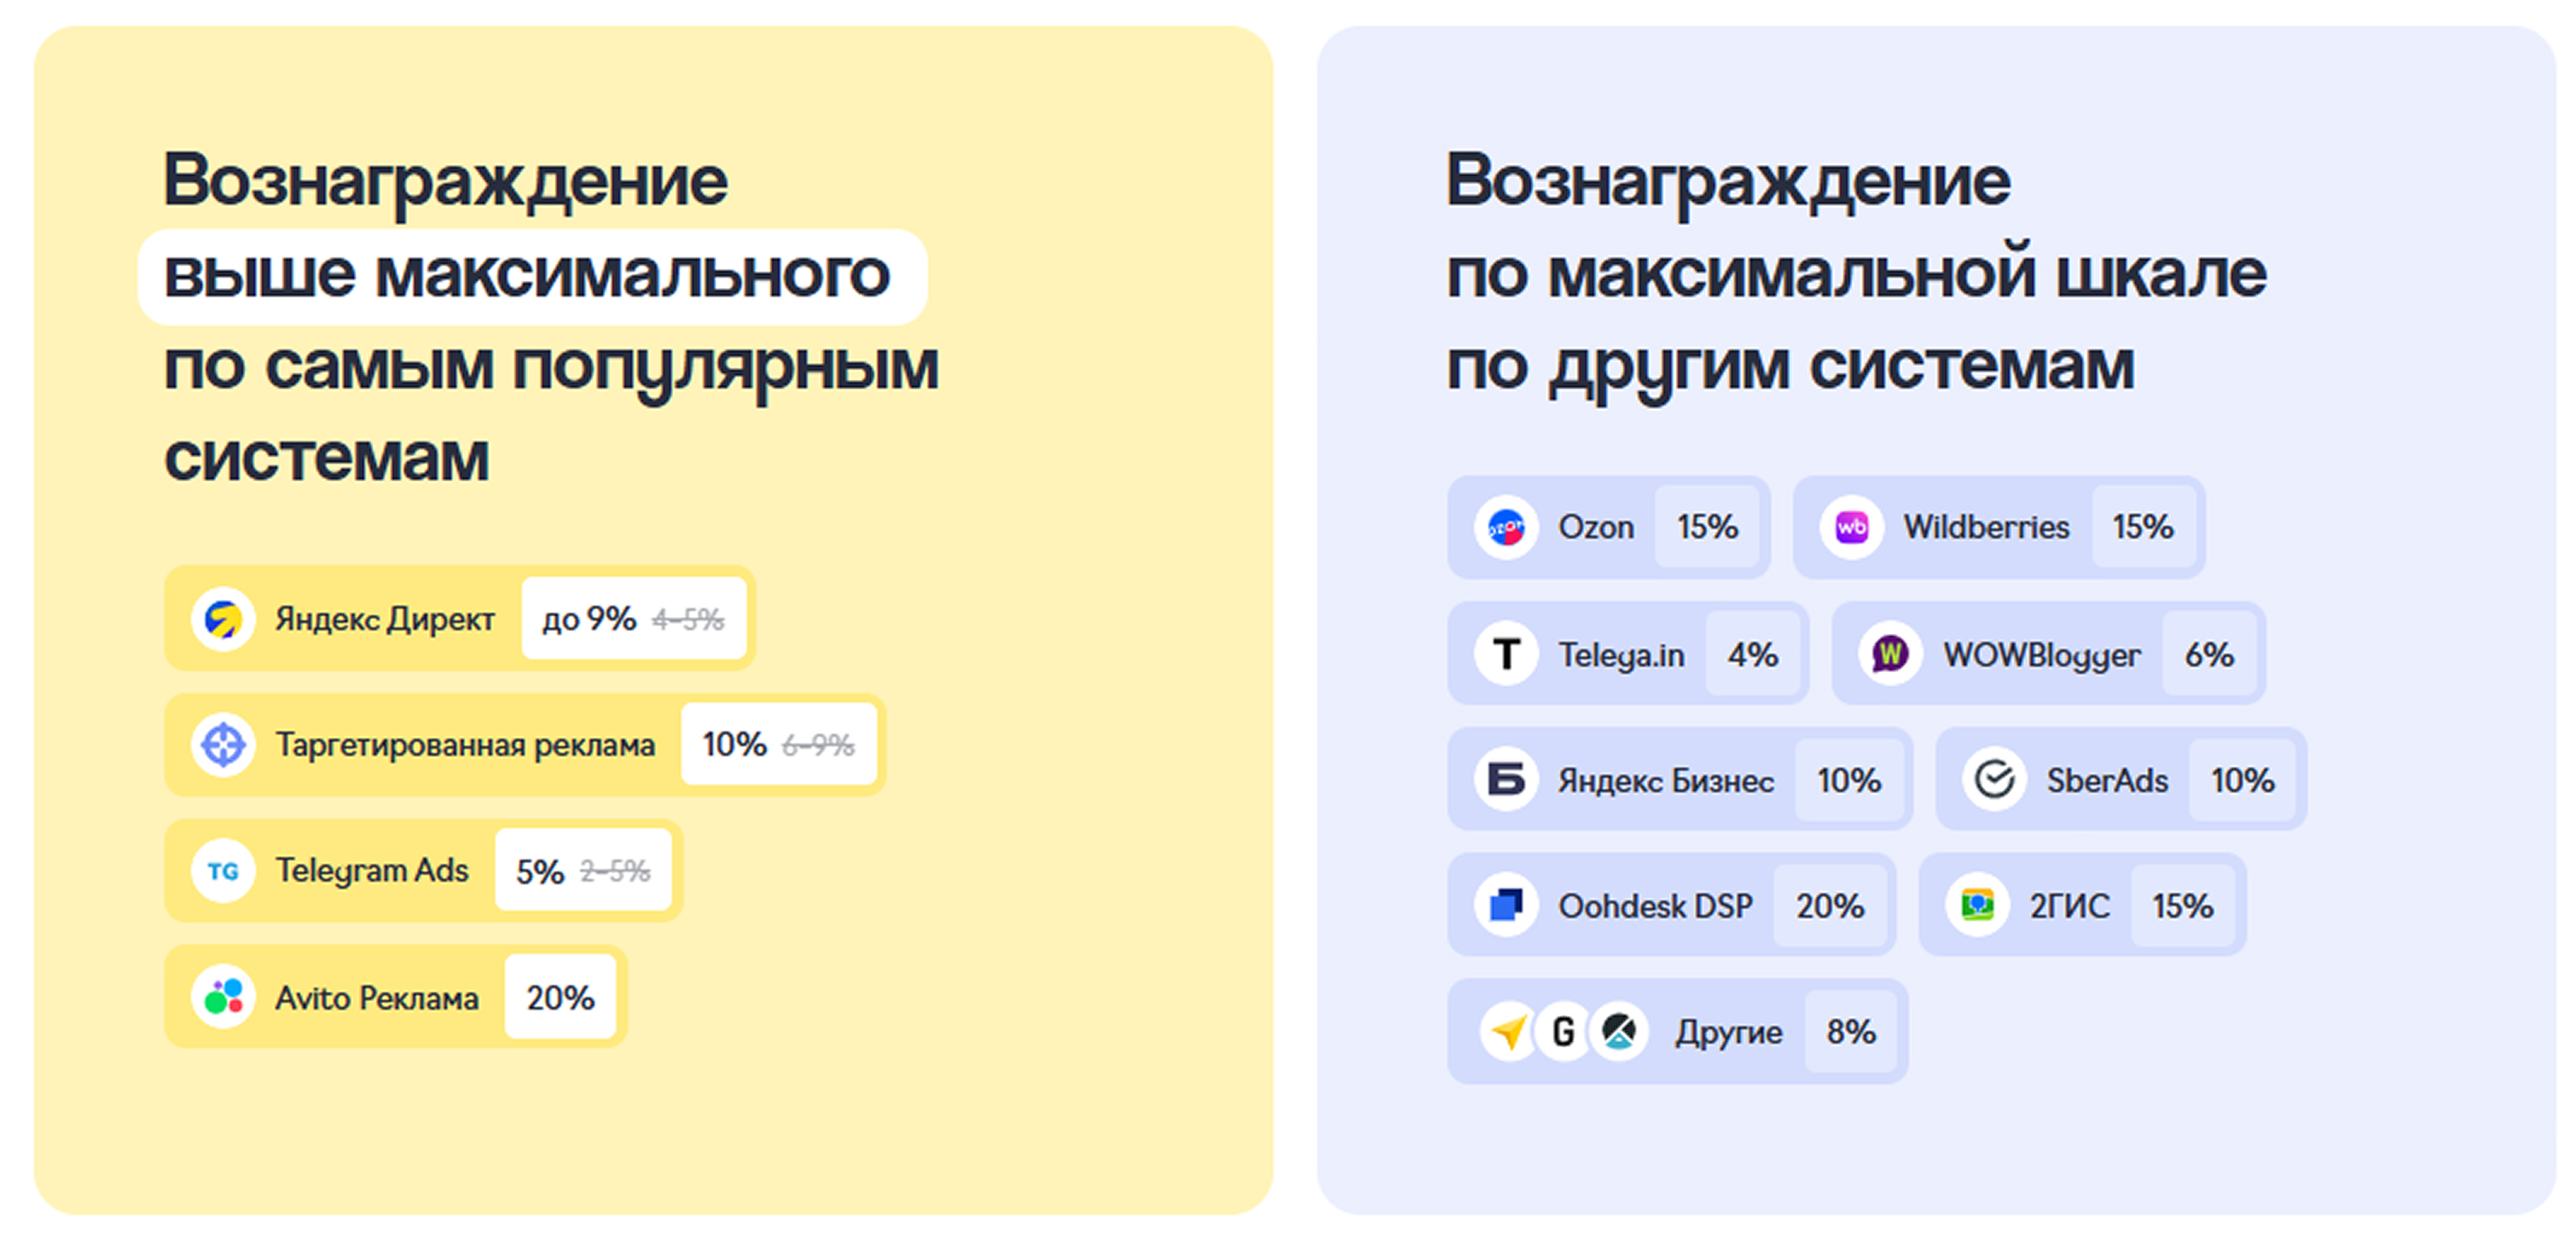The image size is (2576, 1236).
Task: Click the Wildberries logo icon
Action: point(1851,527)
